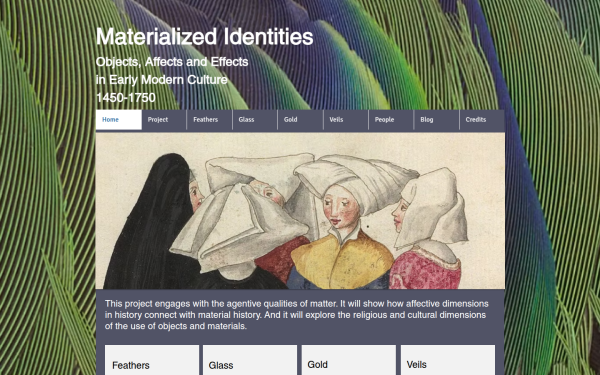Image resolution: width=600 pixels, height=375 pixels.
Task: Visit the Blog menu item
Action: (437, 120)
